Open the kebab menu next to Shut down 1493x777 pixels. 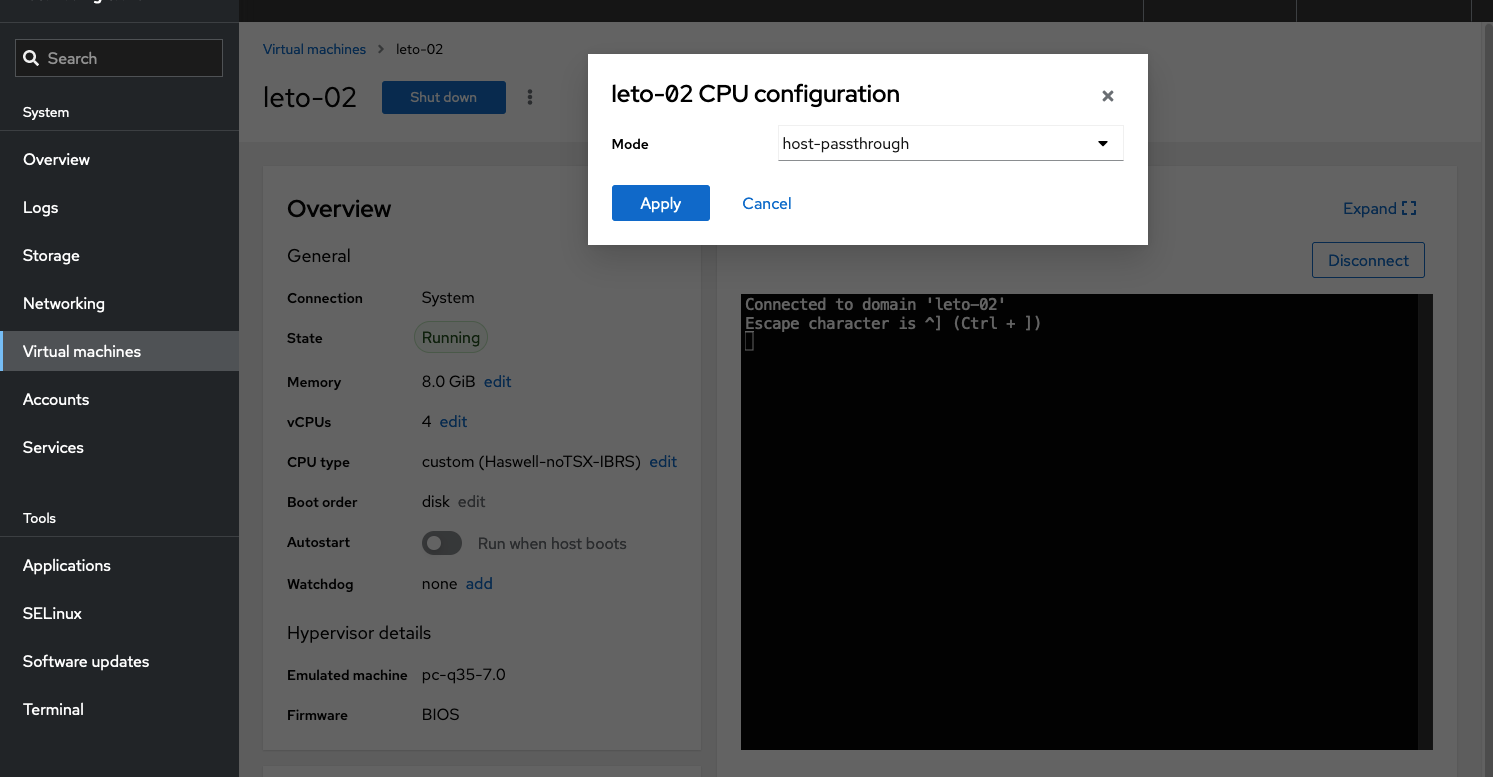point(530,97)
